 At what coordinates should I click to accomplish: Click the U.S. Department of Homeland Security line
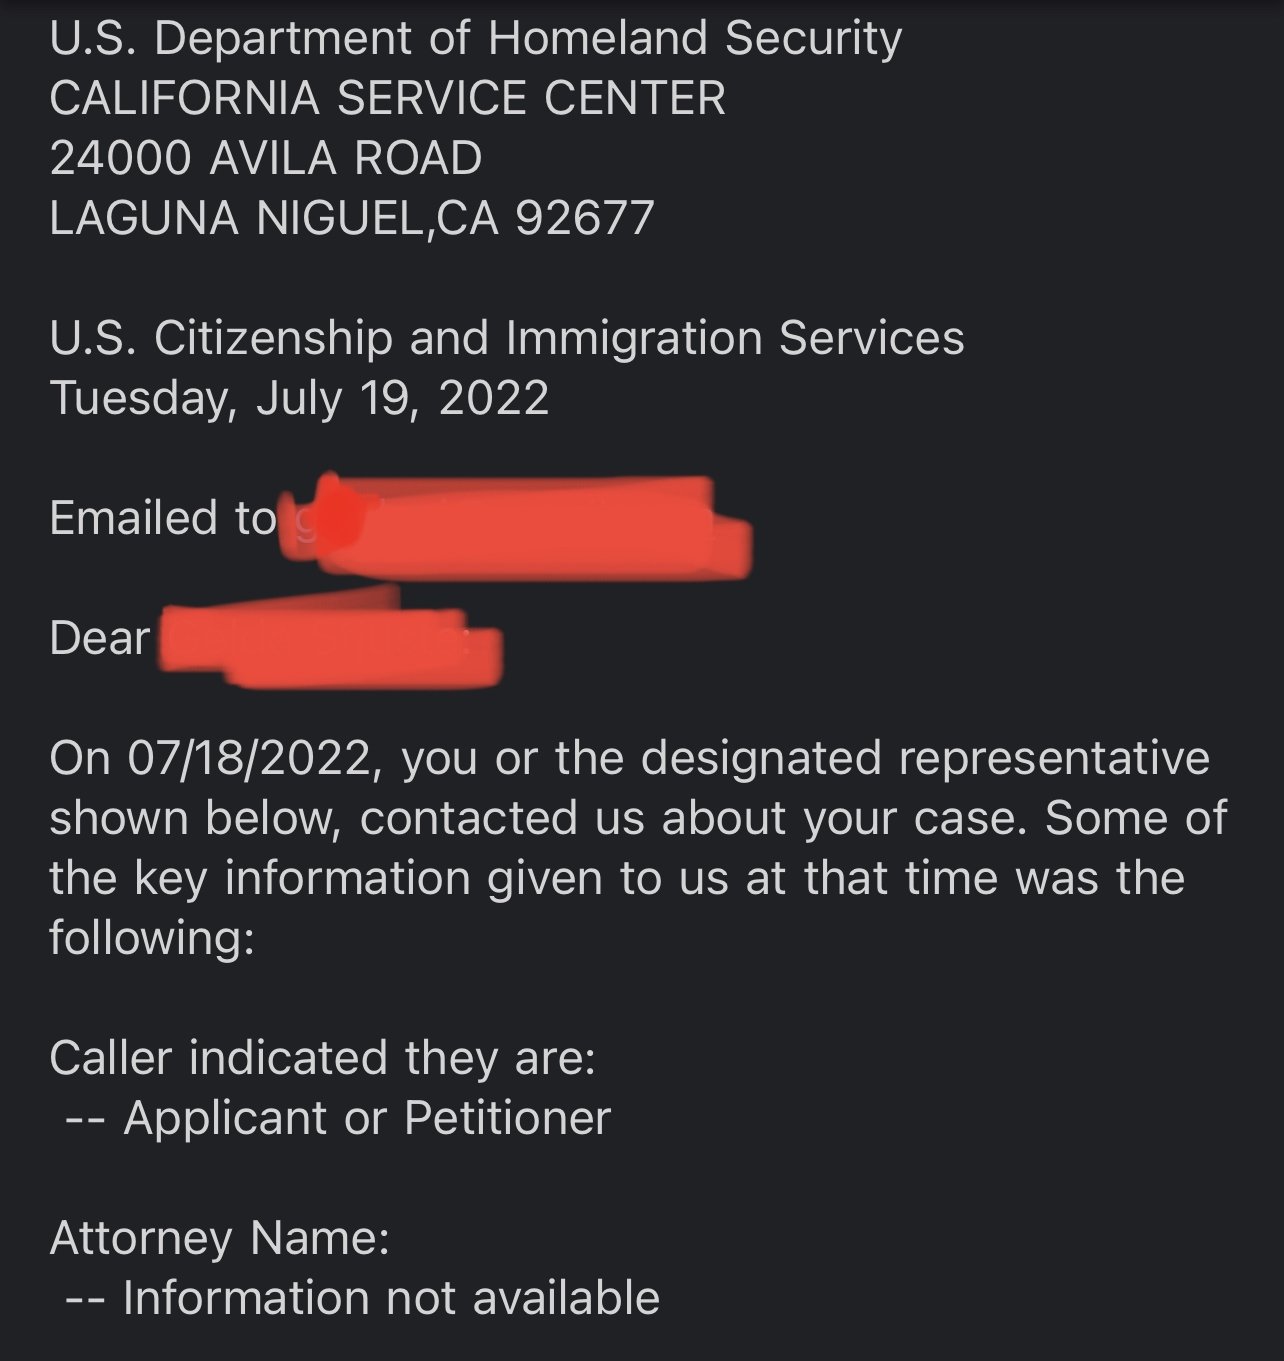pyautogui.click(x=475, y=39)
